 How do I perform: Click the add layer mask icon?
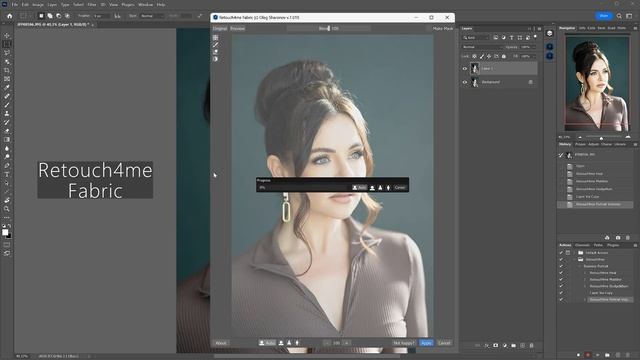[x=496, y=345]
